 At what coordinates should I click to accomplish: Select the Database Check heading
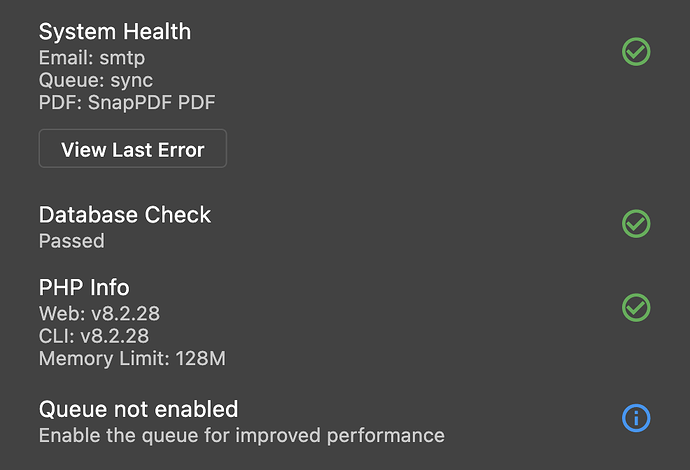coord(125,215)
